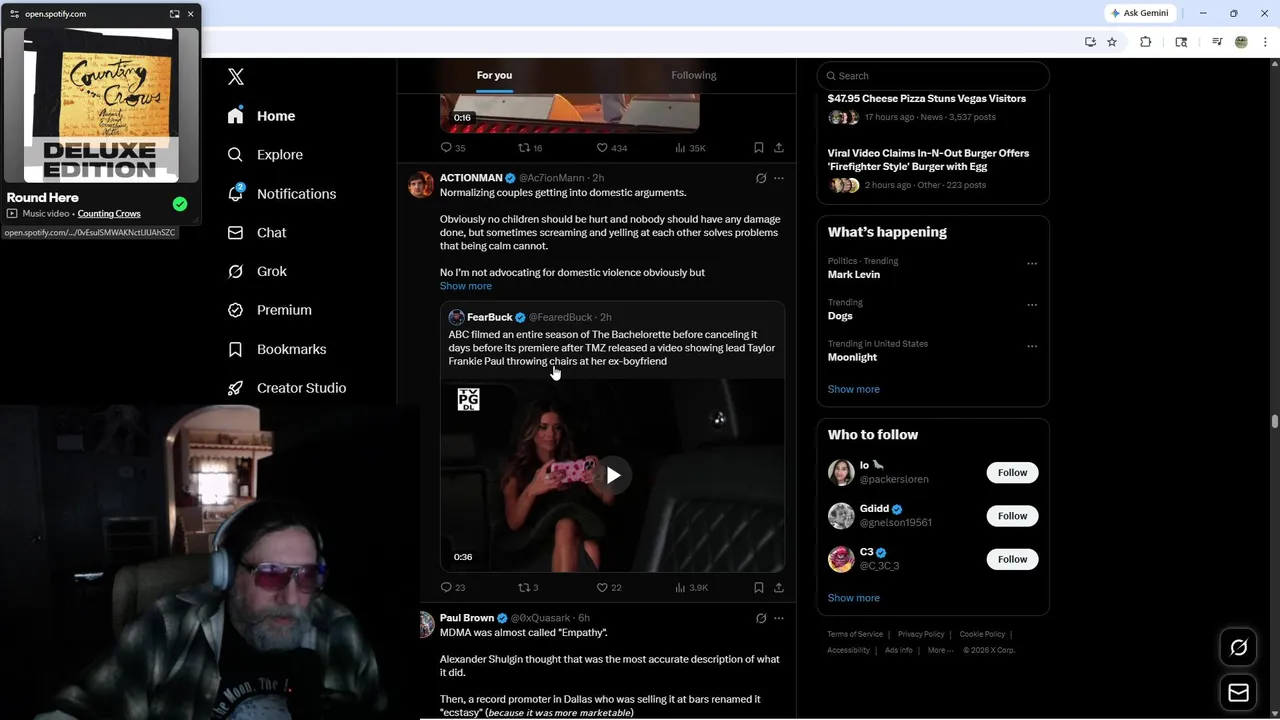Image resolution: width=1280 pixels, height=720 pixels.
Task: Open Privacy Policy link
Action: click(x=921, y=634)
